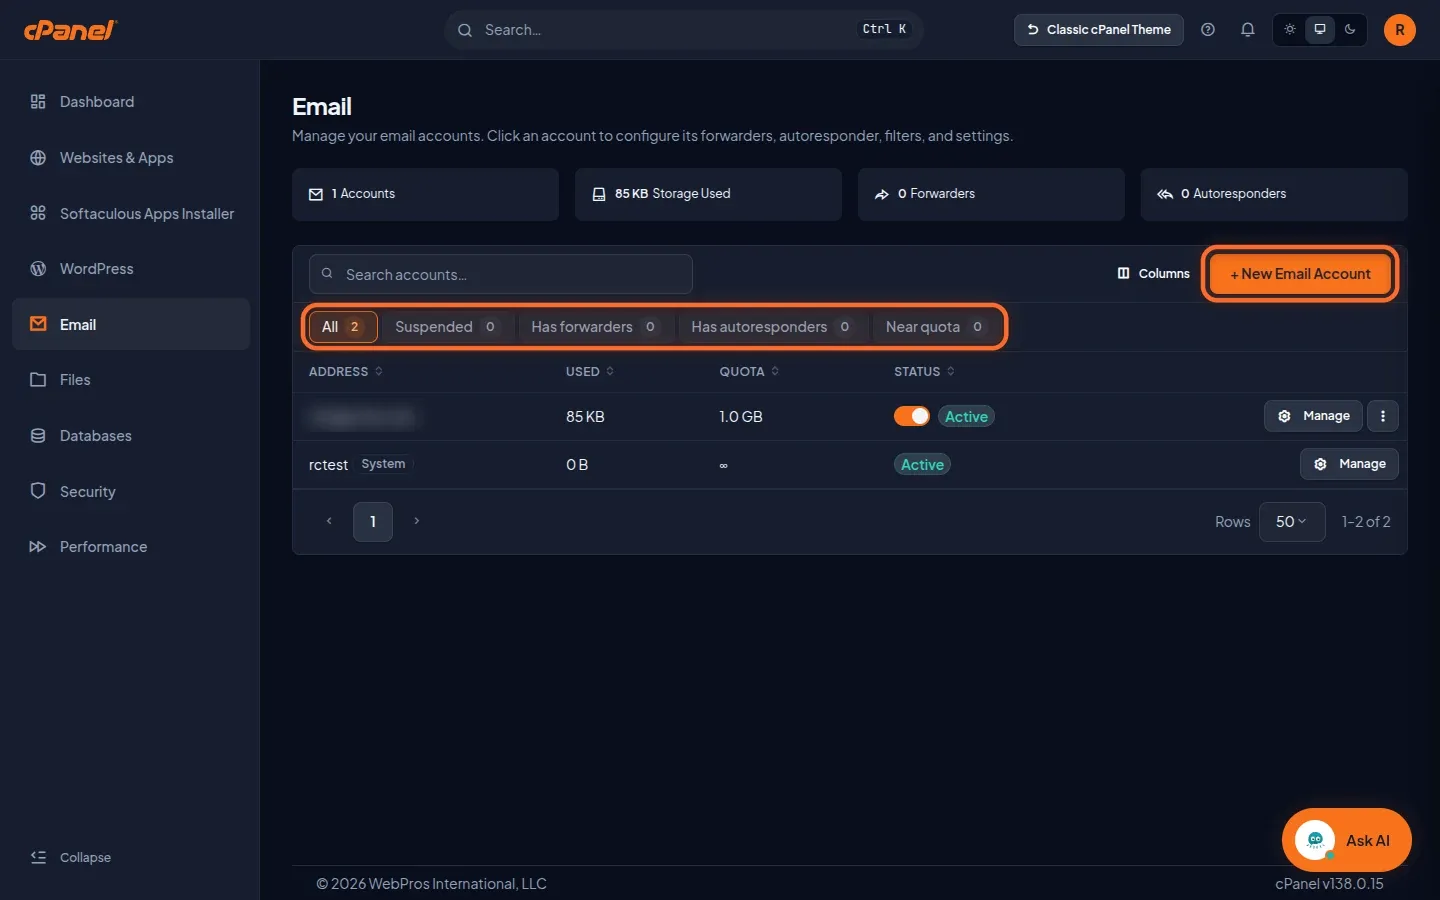
Task: Click Manage for the 85 KB account
Action: pos(1313,416)
